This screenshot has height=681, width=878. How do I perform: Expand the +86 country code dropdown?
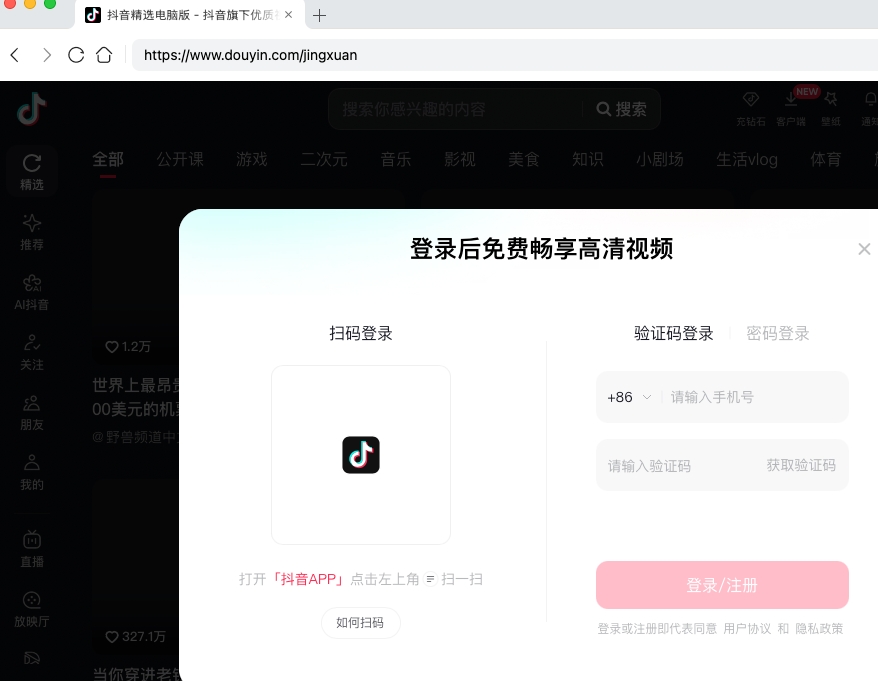[x=630, y=397]
